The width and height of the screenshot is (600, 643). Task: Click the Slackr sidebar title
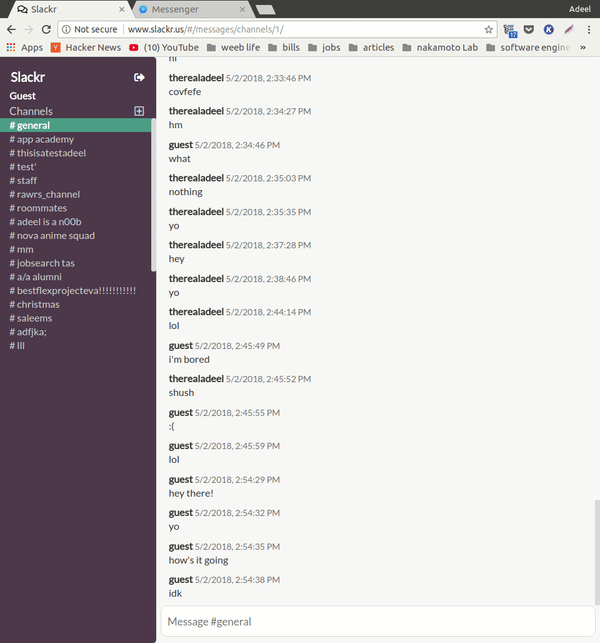(27, 77)
